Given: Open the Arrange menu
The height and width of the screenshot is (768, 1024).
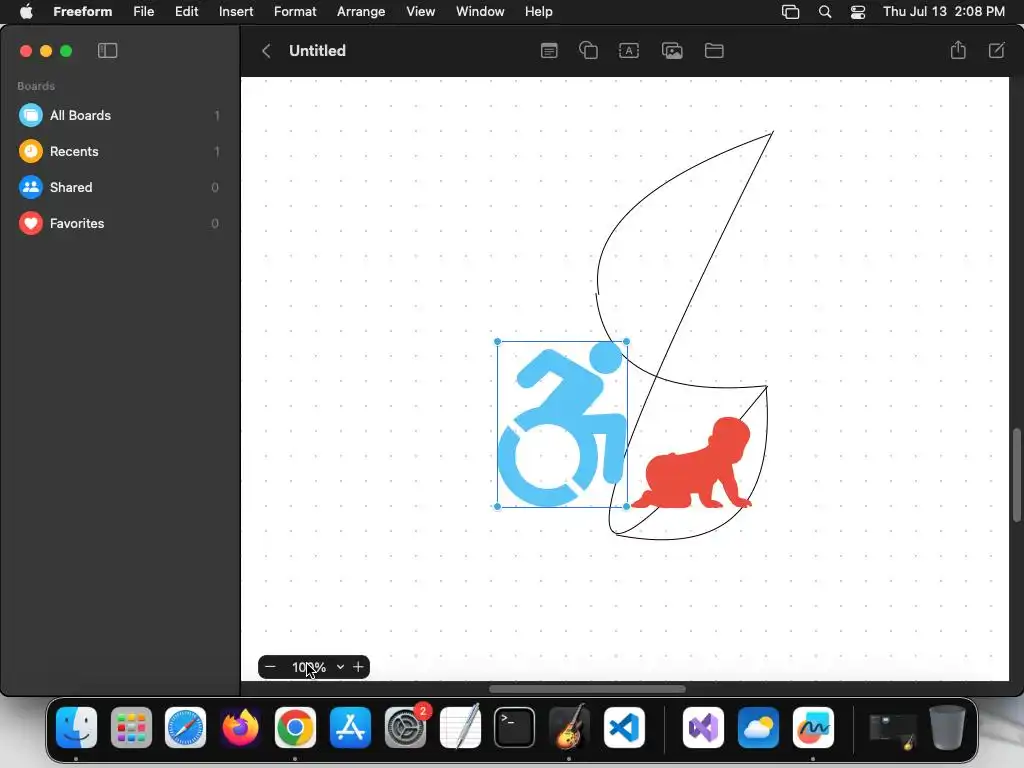Looking at the screenshot, I should (360, 12).
